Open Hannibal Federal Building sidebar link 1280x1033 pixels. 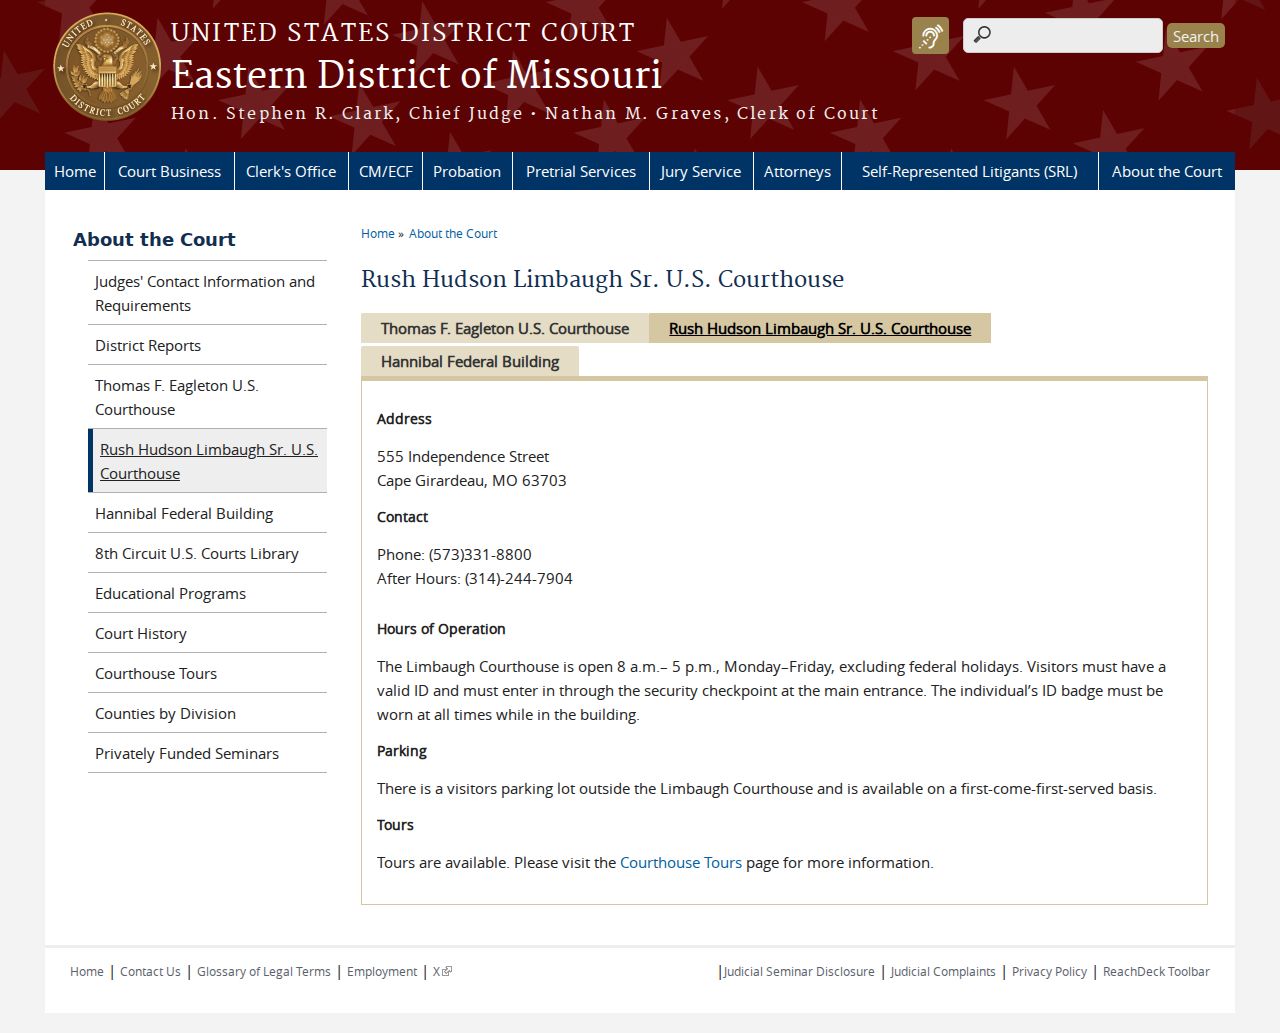point(207,513)
